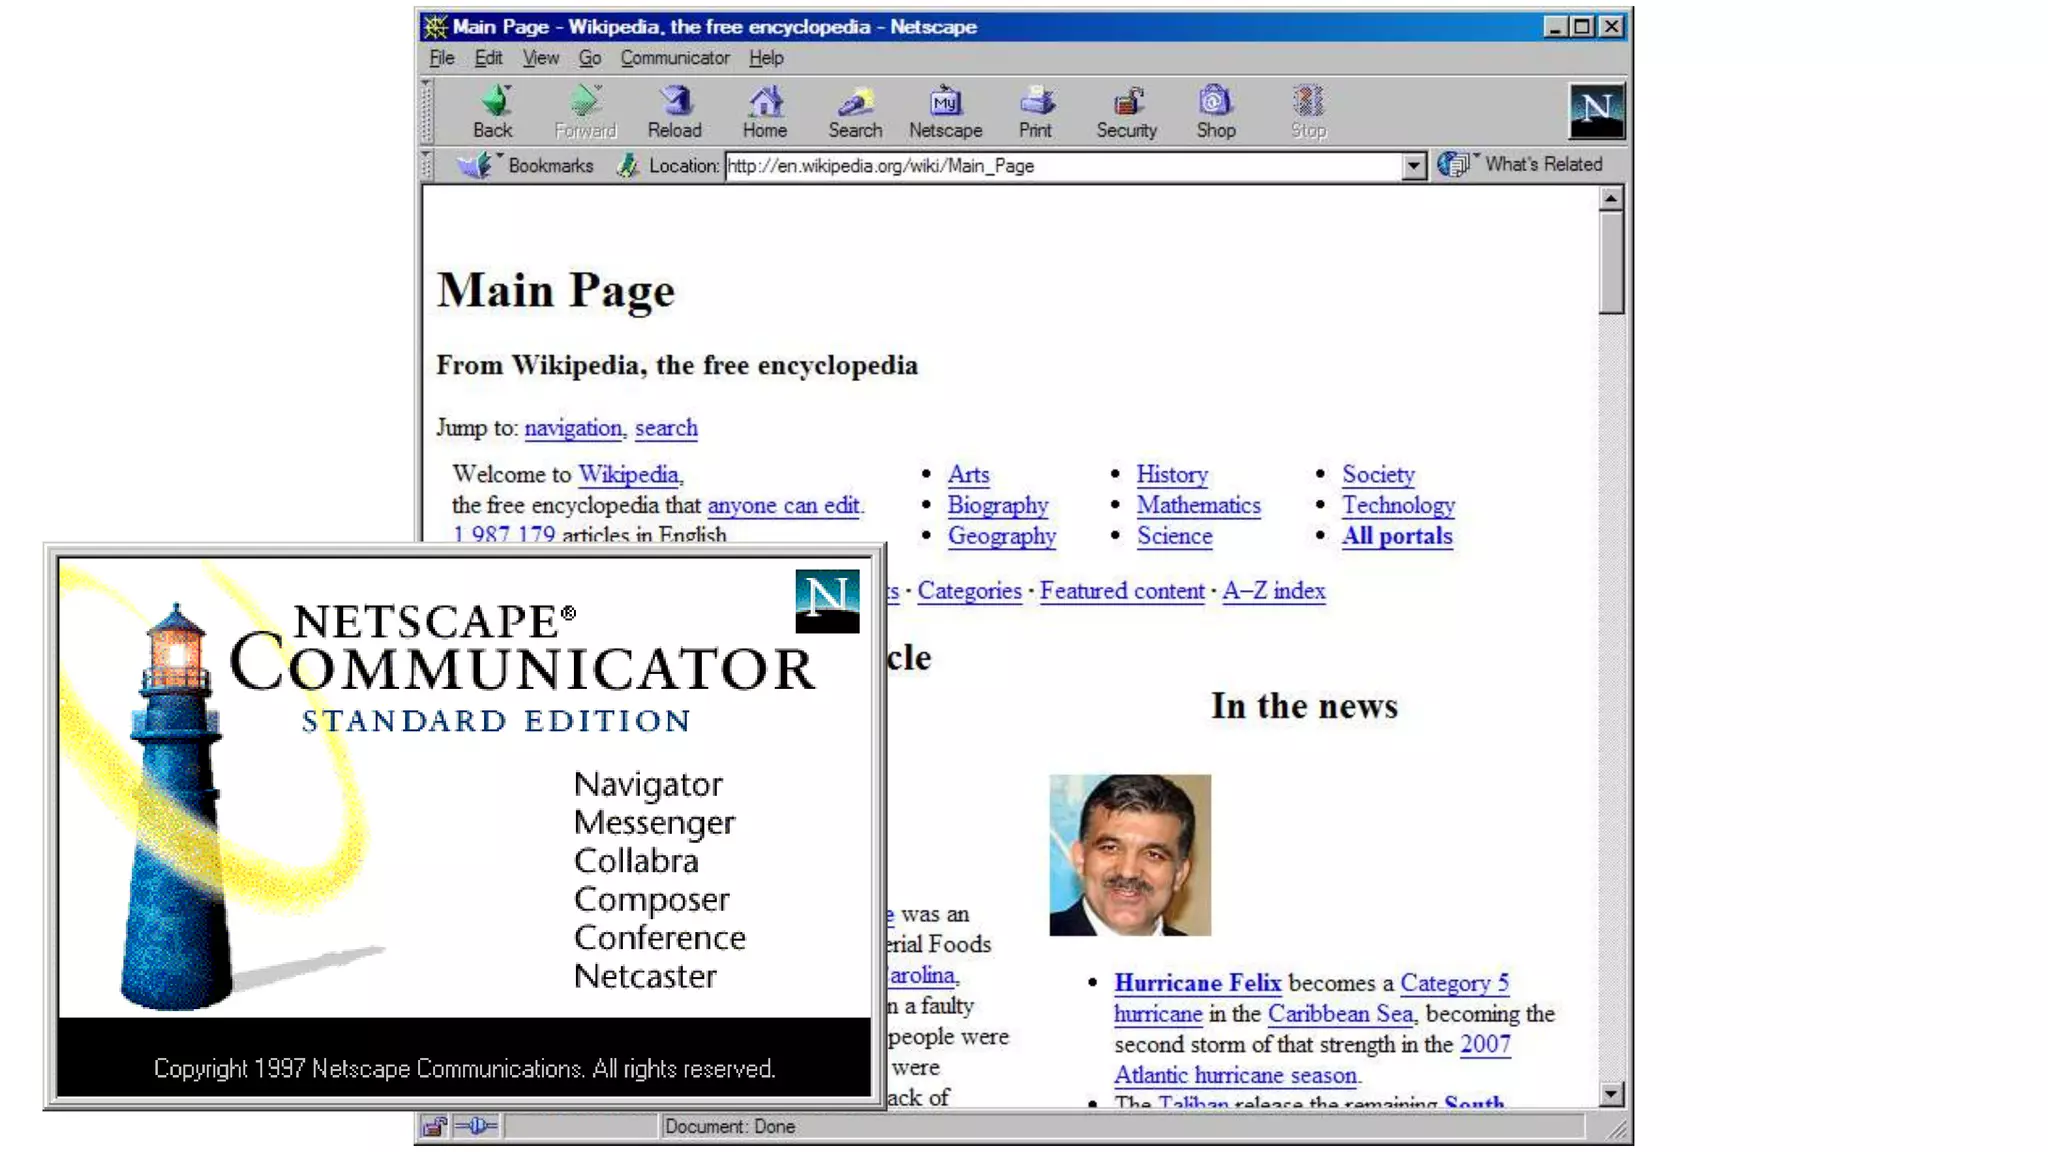Collapse the navigation toolbar grip handle
This screenshot has width=2048, height=1152.
click(427, 111)
